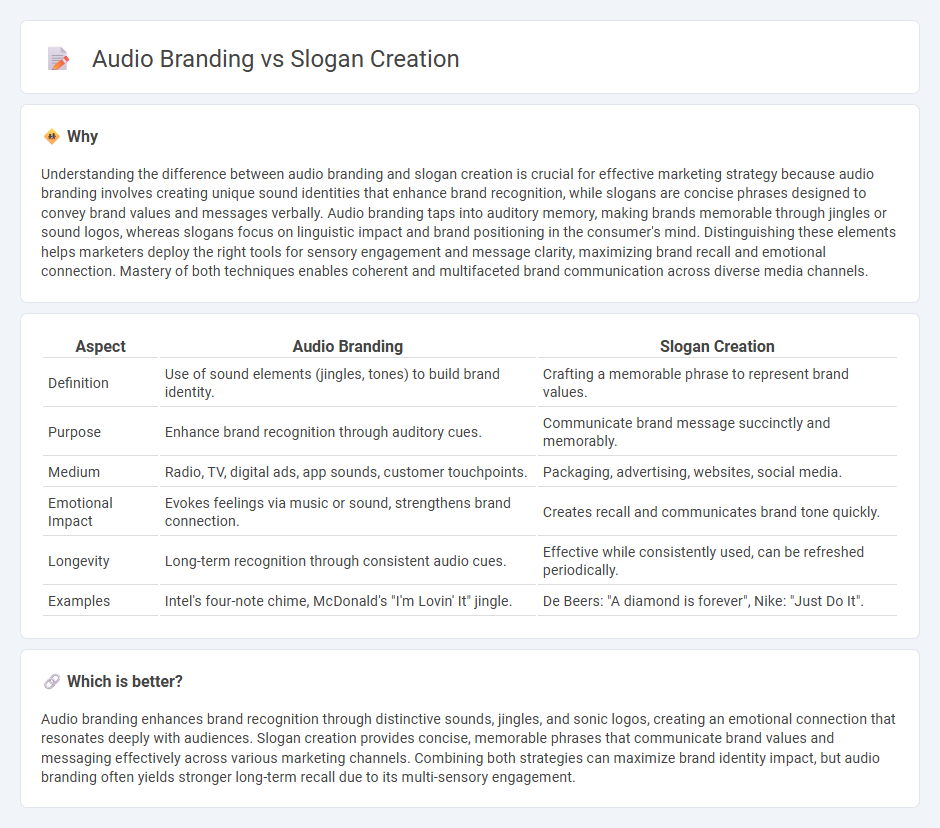
Task: Click cell 'De Beers: A diamond is forever'
Action: [717, 601]
